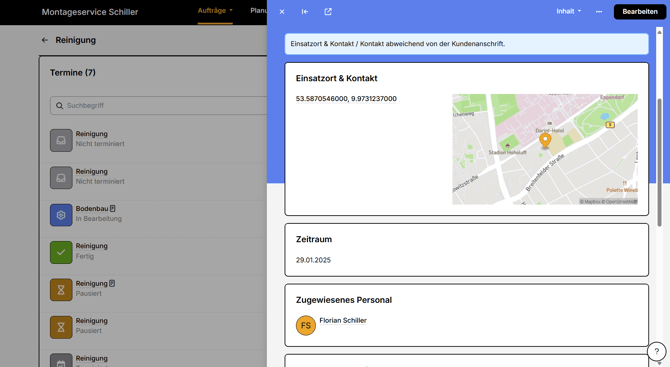
Task: Open the Inhalt dropdown
Action: pos(569,12)
